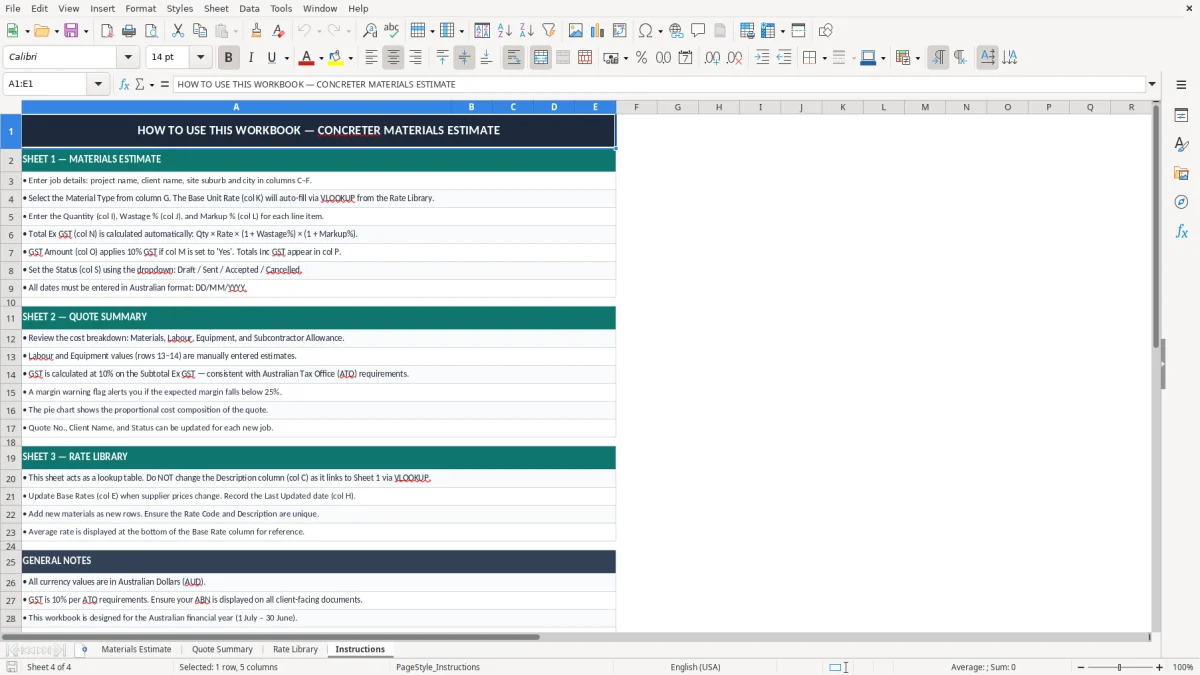
Task: Toggle Wrap Text button
Action: pyautogui.click(x=513, y=58)
